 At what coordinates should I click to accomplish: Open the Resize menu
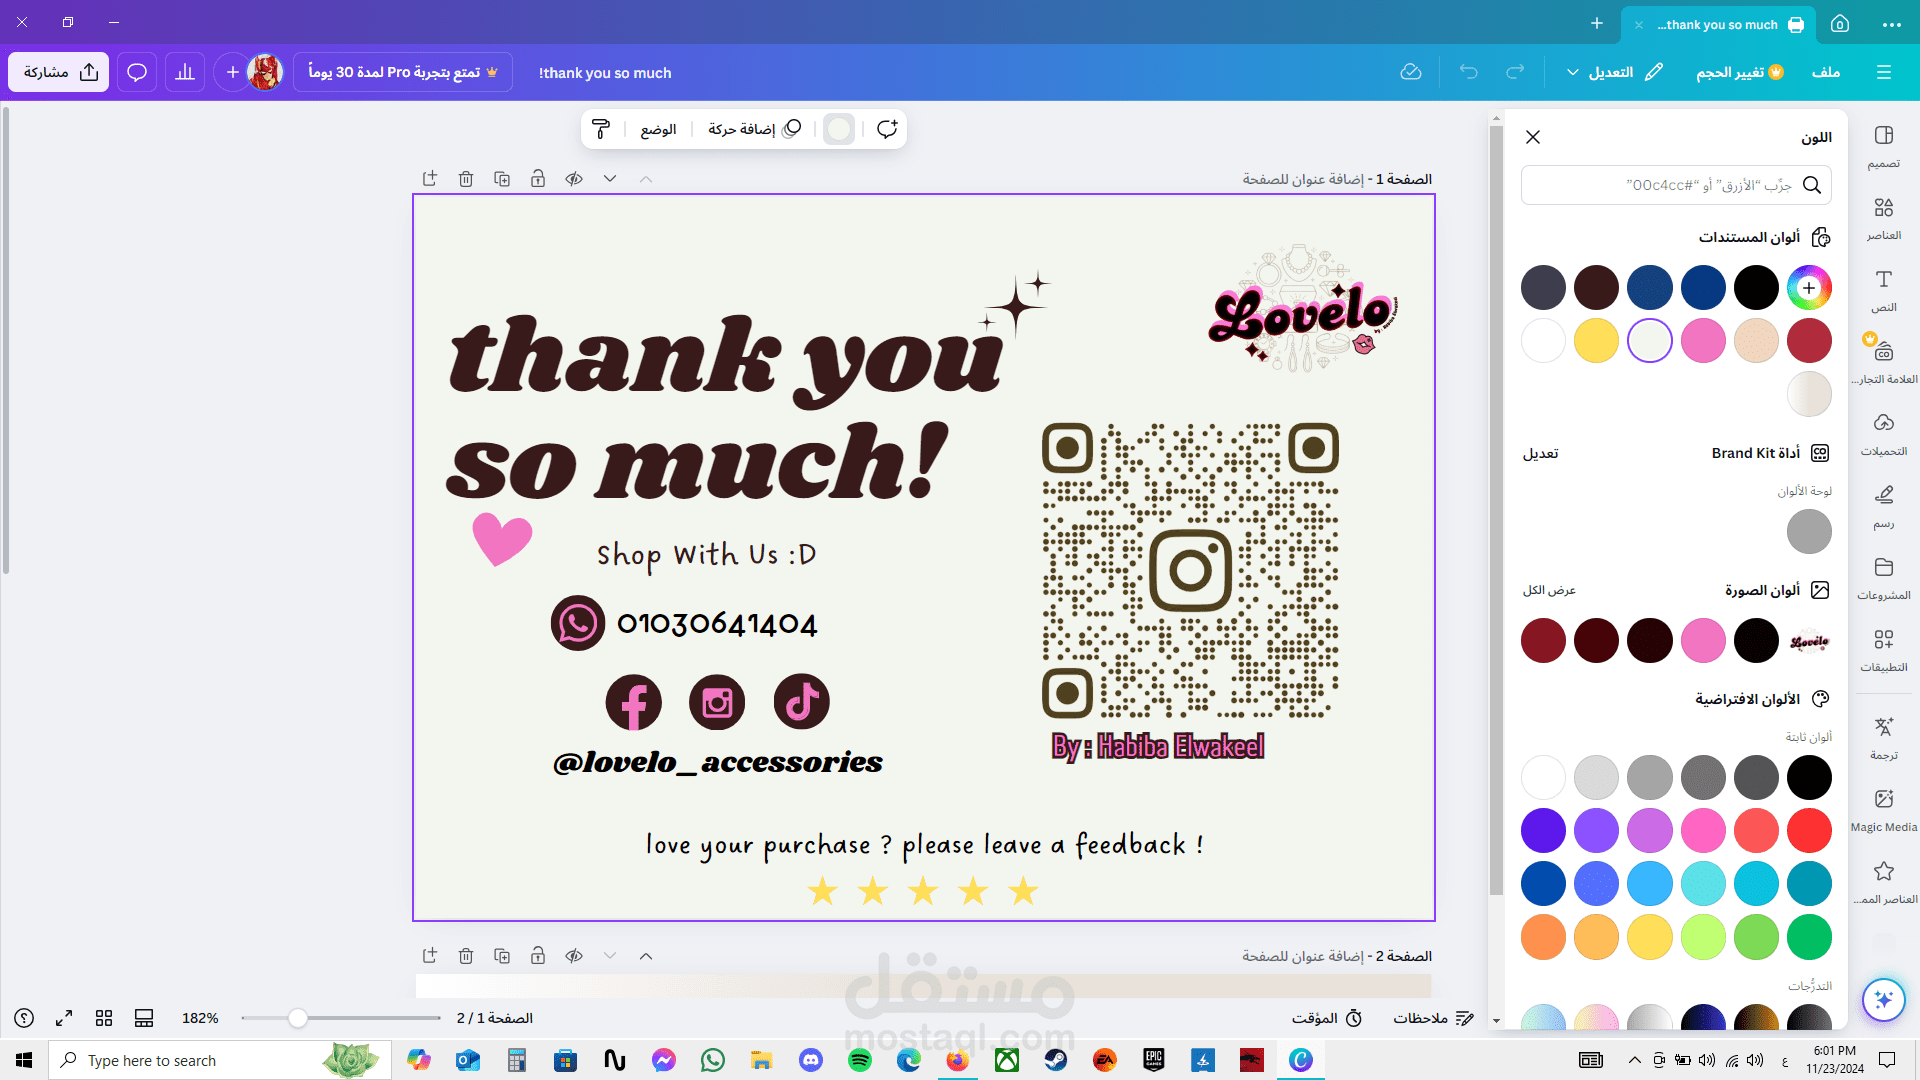[x=1740, y=72]
